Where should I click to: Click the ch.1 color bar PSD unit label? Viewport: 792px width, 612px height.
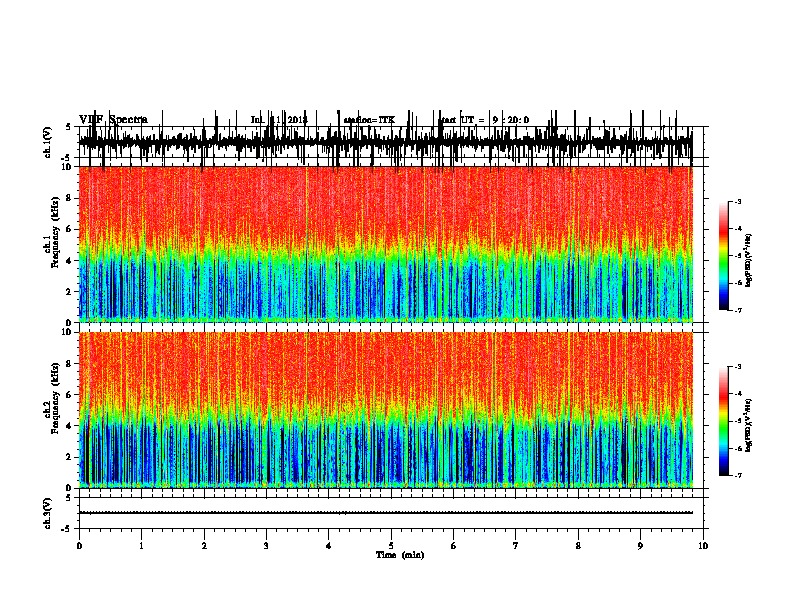coord(749,261)
